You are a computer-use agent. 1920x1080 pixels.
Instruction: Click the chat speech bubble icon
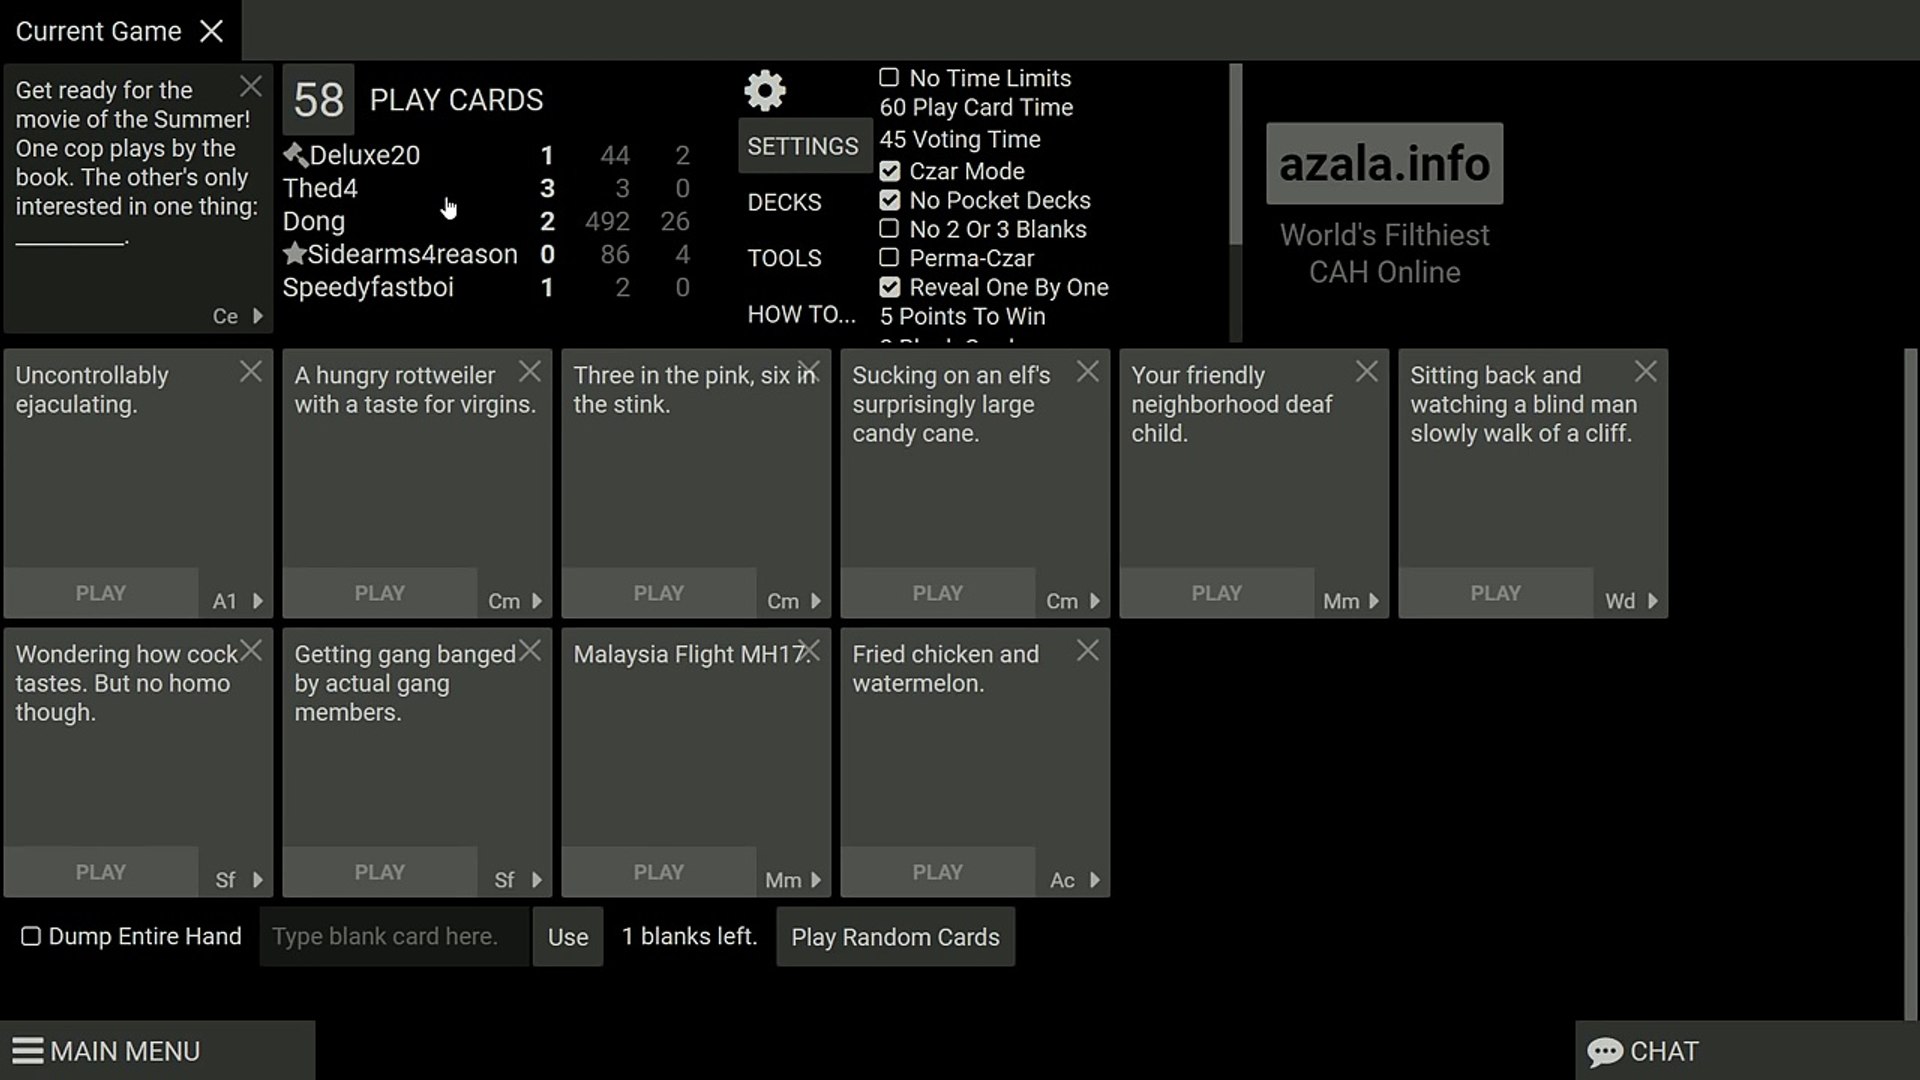coord(1605,1052)
